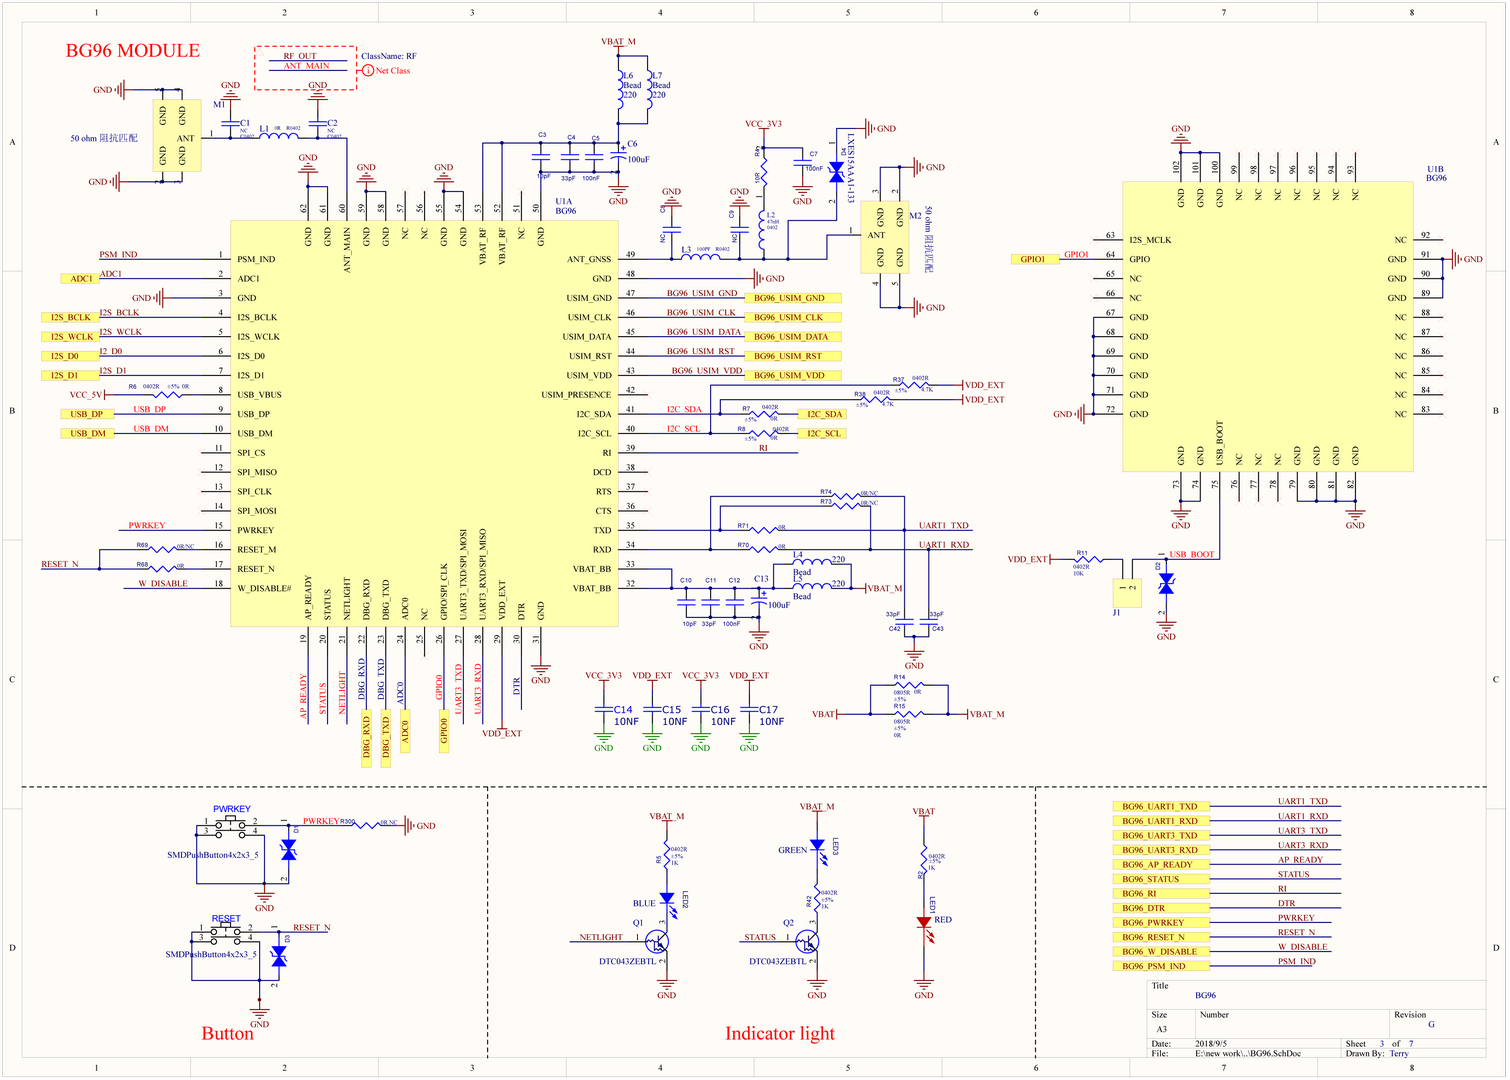Viewport: 1510px width, 1080px height.
Task: Select the C13 100uF capacitor
Action: tap(759, 604)
